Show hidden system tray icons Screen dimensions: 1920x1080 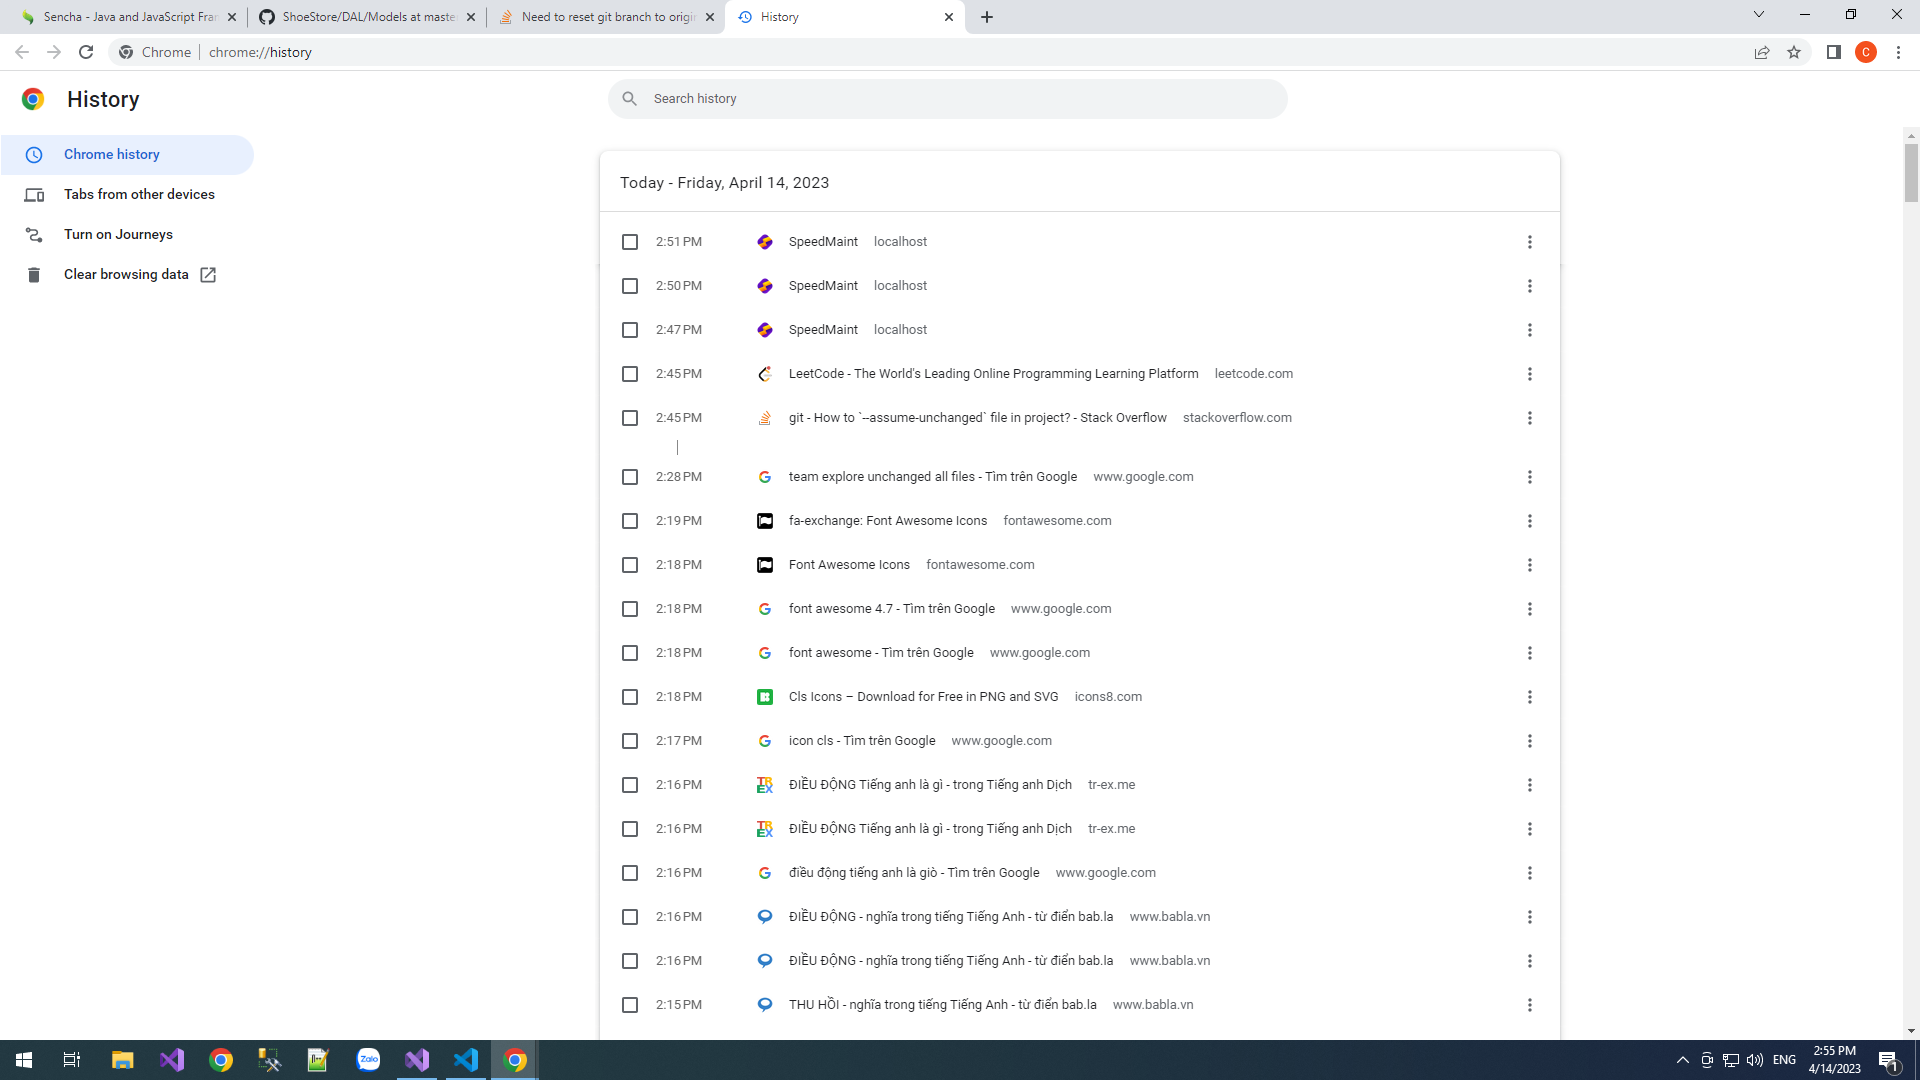[1682, 1060]
